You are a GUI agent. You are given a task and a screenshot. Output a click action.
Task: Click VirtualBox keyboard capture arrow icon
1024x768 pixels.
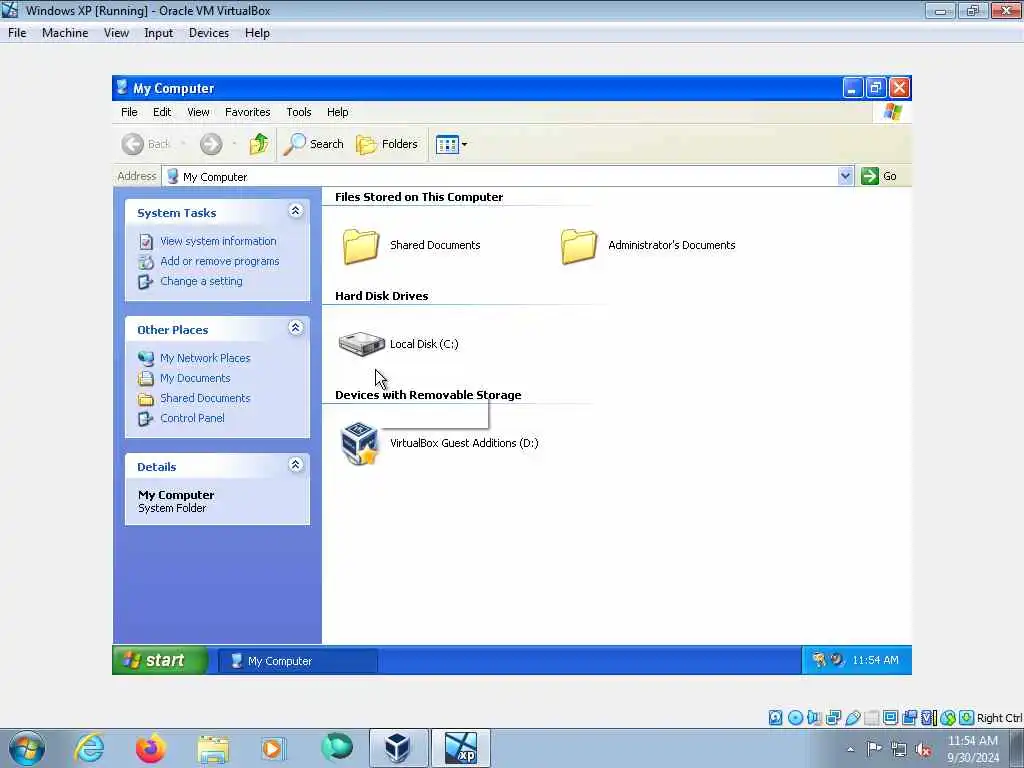pyautogui.click(x=967, y=718)
